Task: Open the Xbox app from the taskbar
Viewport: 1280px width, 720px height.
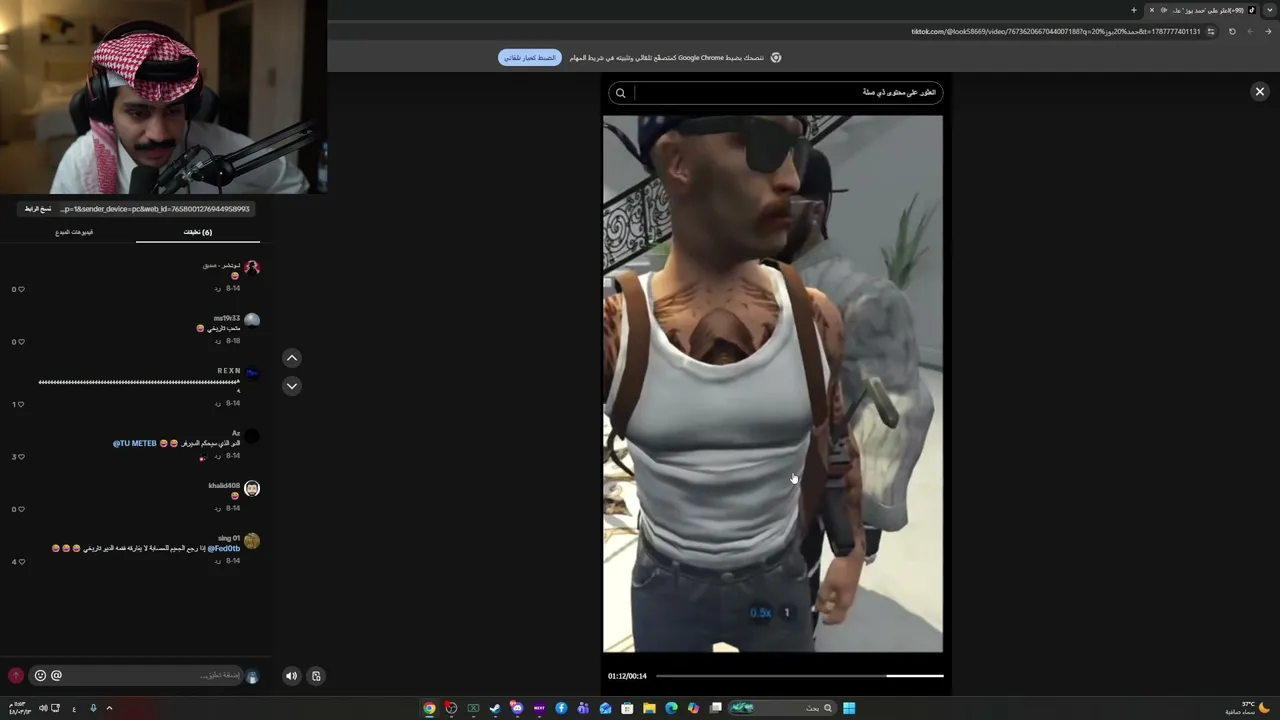Action: [x=473, y=708]
